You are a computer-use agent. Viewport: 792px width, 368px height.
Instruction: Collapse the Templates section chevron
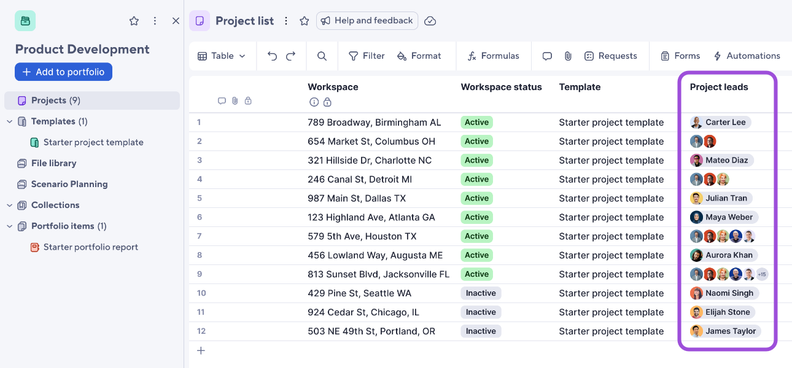(x=10, y=121)
